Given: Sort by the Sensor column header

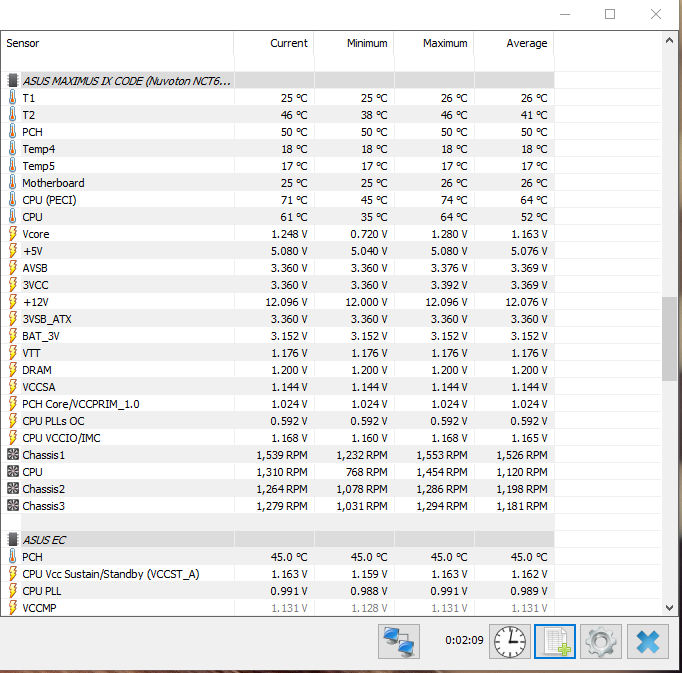Looking at the screenshot, I should click(x=117, y=43).
